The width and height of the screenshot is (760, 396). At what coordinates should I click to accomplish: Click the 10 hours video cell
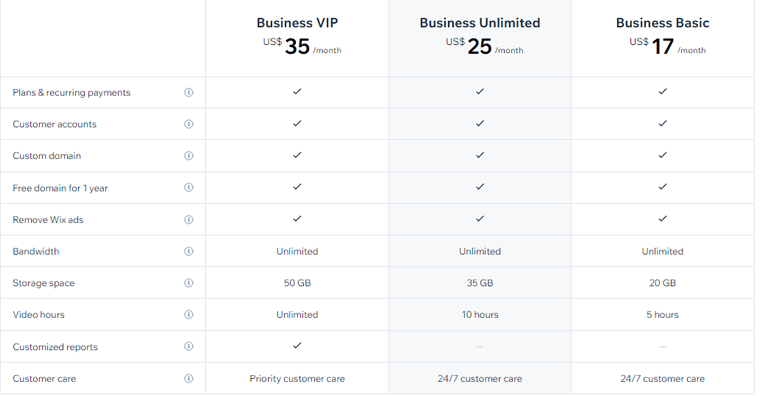click(480, 315)
